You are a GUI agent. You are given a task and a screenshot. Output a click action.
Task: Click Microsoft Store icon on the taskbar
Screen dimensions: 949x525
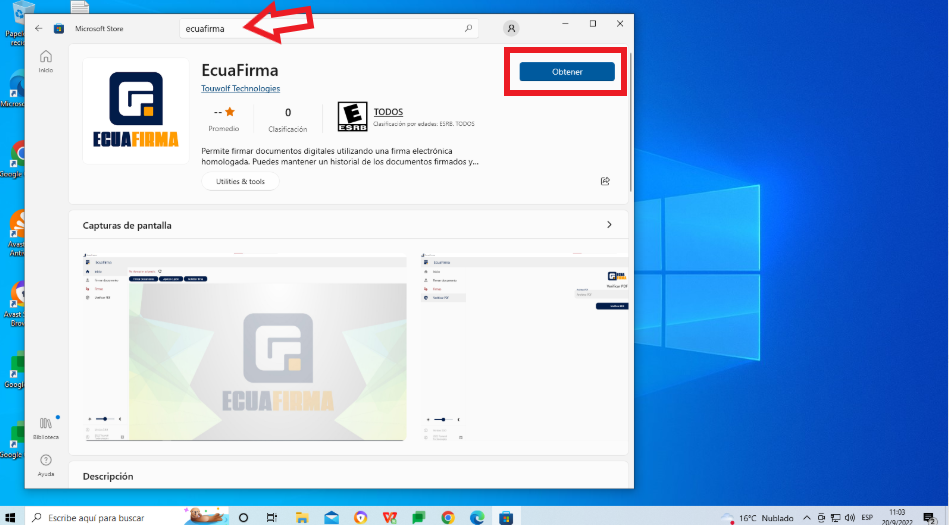[506, 517]
